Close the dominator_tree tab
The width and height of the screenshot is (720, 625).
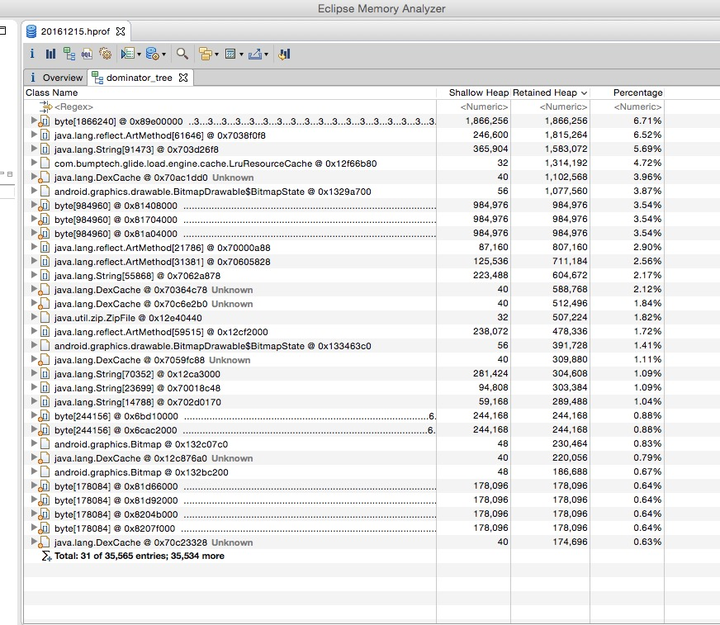[183, 78]
